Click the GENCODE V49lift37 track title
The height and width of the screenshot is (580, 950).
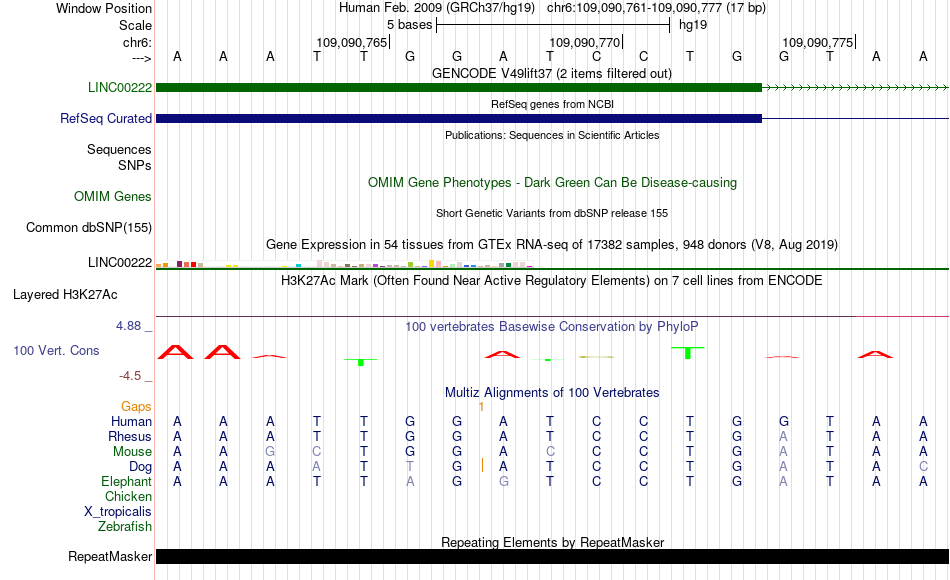point(551,74)
